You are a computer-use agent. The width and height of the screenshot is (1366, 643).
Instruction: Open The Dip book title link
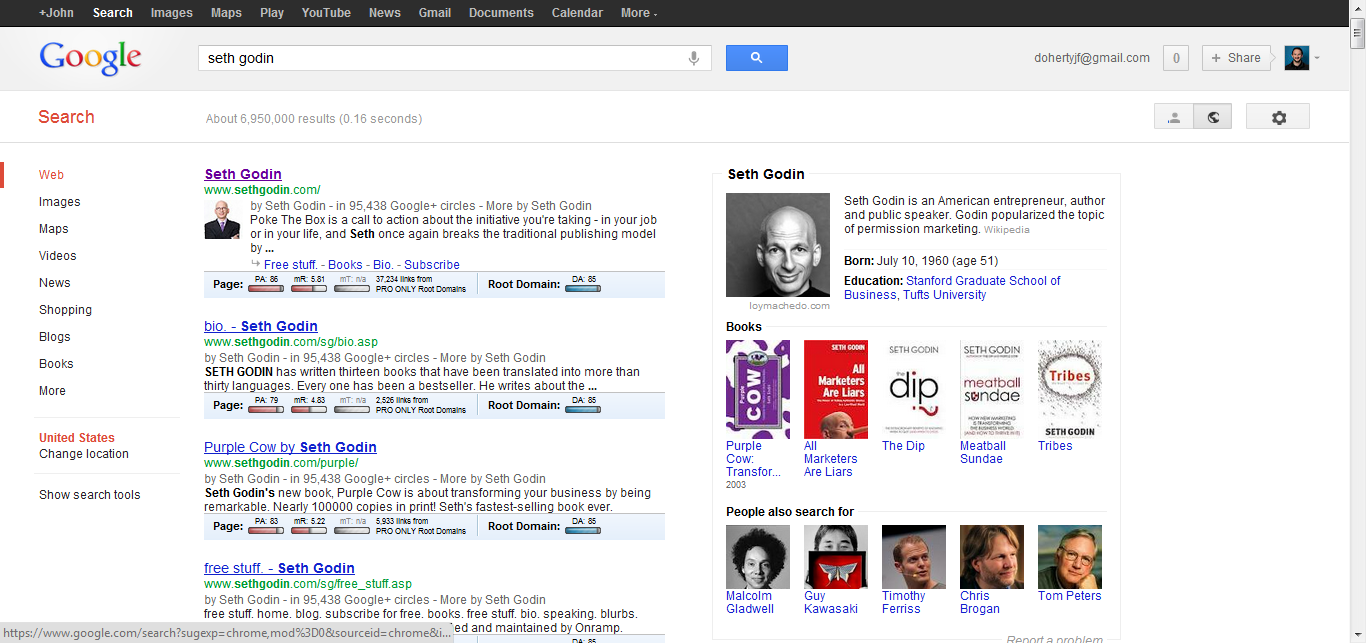click(x=903, y=446)
